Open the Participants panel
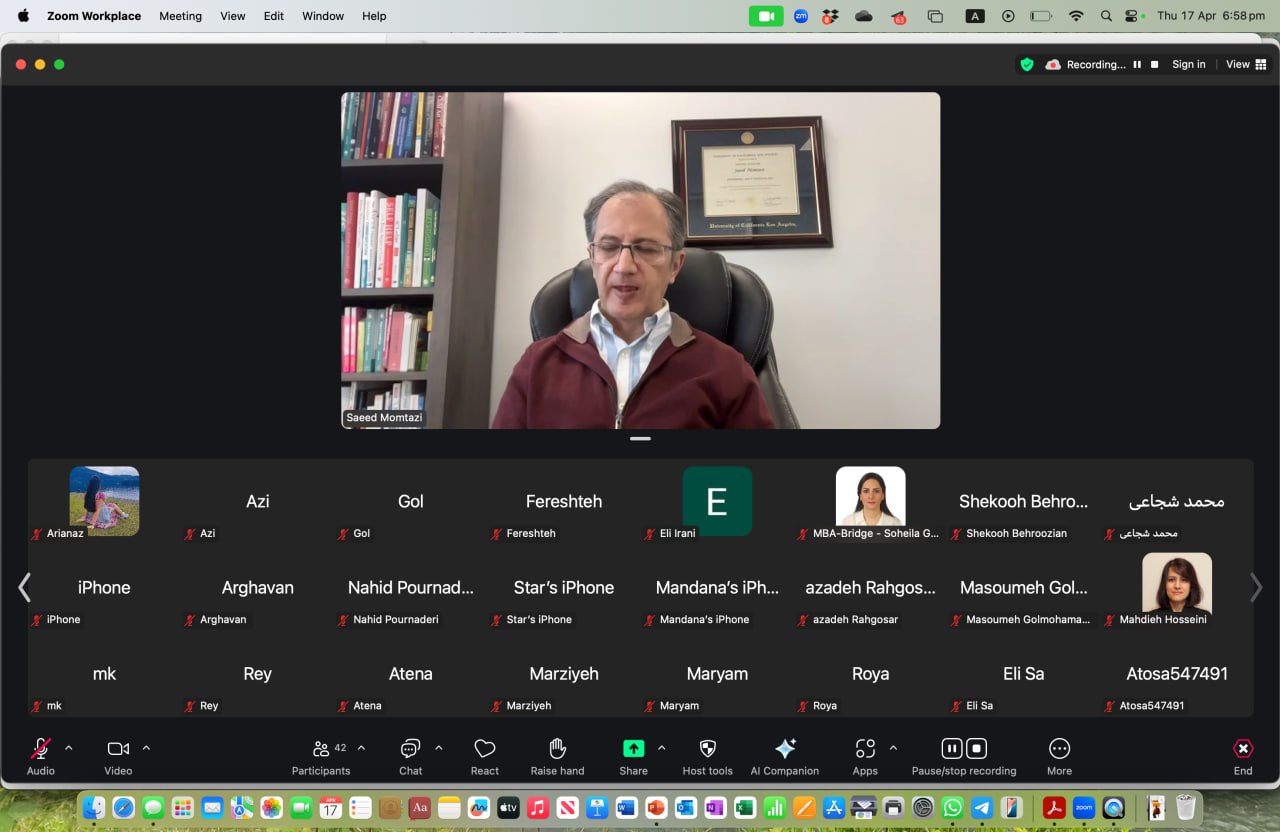This screenshot has height=832, width=1280. click(x=321, y=750)
